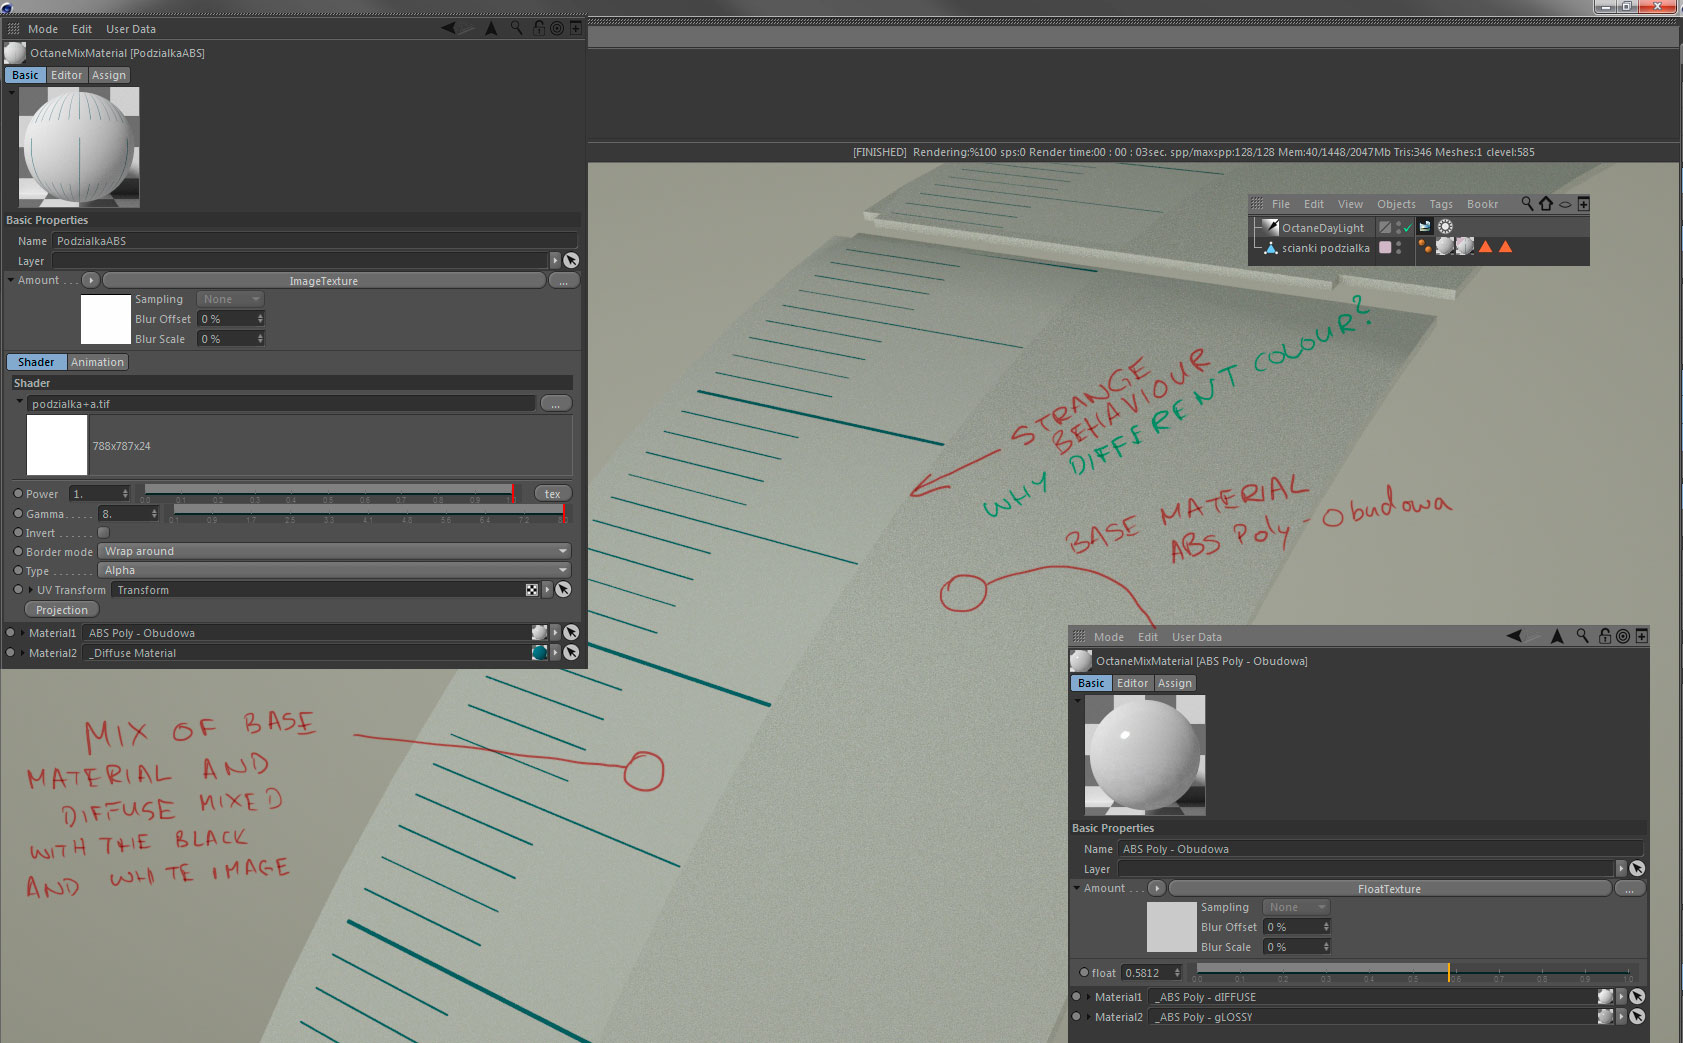Toggle animation dot for _ABS Poly - dIFFUSE Material1
Image resolution: width=1683 pixels, height=1043 pixels.
pyautogui.click(x=1076, y=996)
